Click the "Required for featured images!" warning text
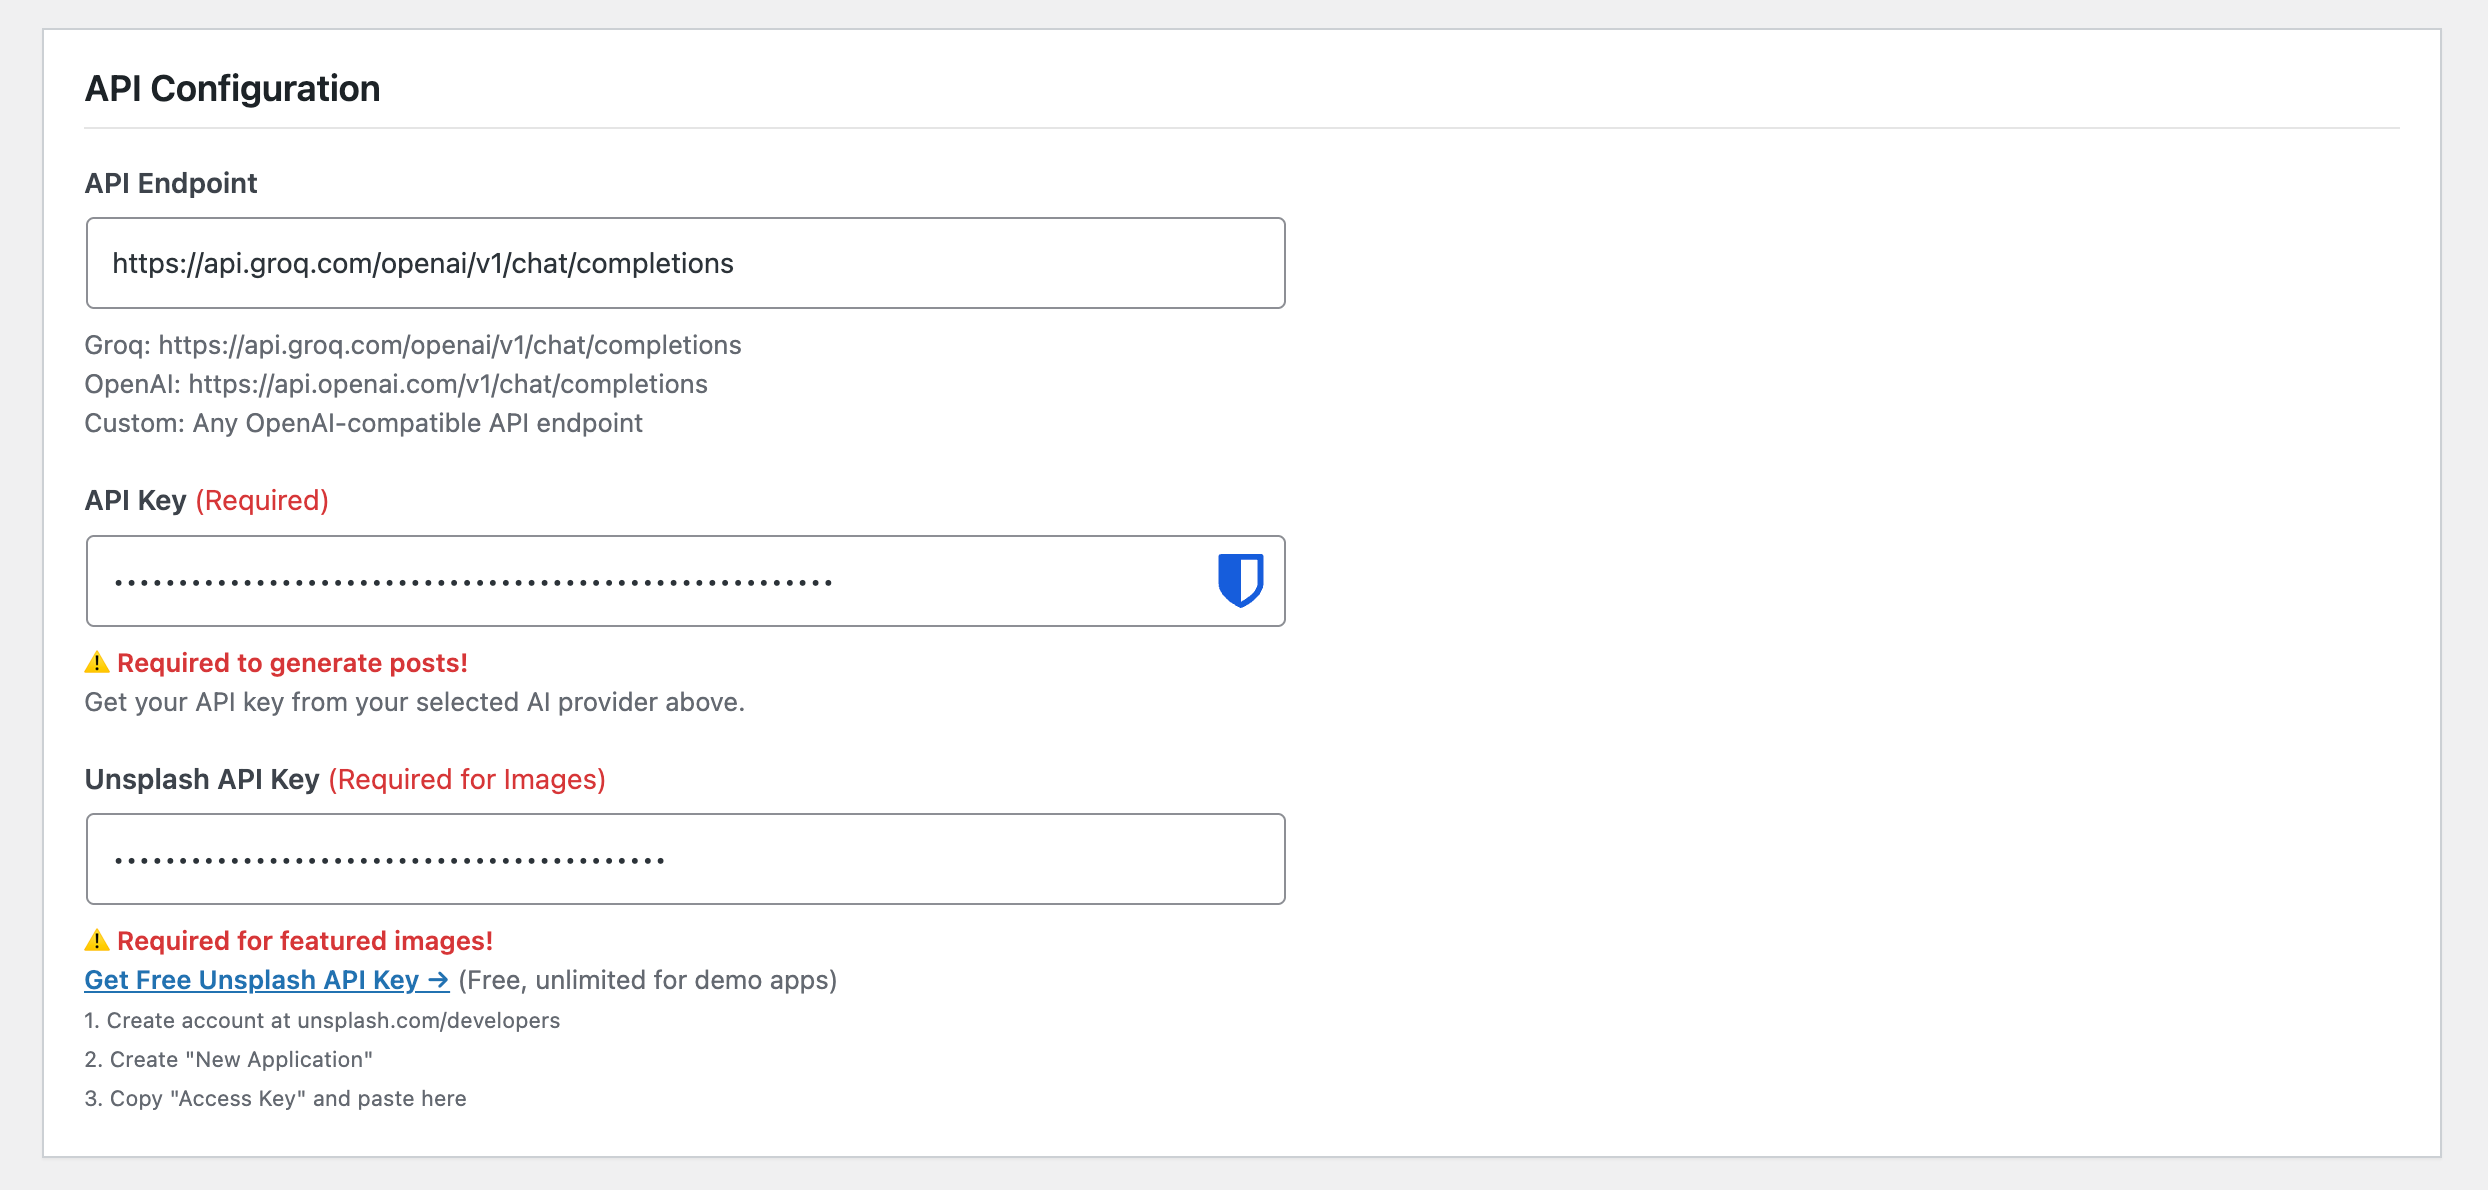The image size is (2488, 1190). point(305,941)
